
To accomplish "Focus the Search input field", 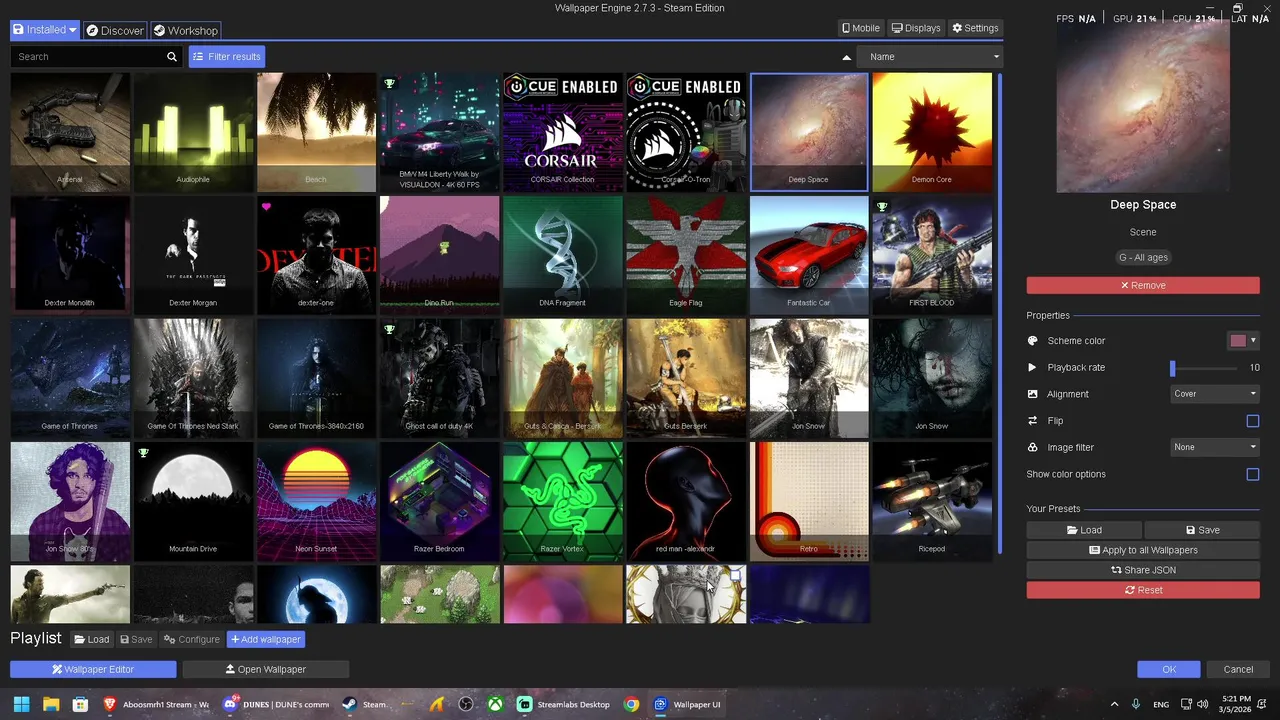I will point(88,57).
